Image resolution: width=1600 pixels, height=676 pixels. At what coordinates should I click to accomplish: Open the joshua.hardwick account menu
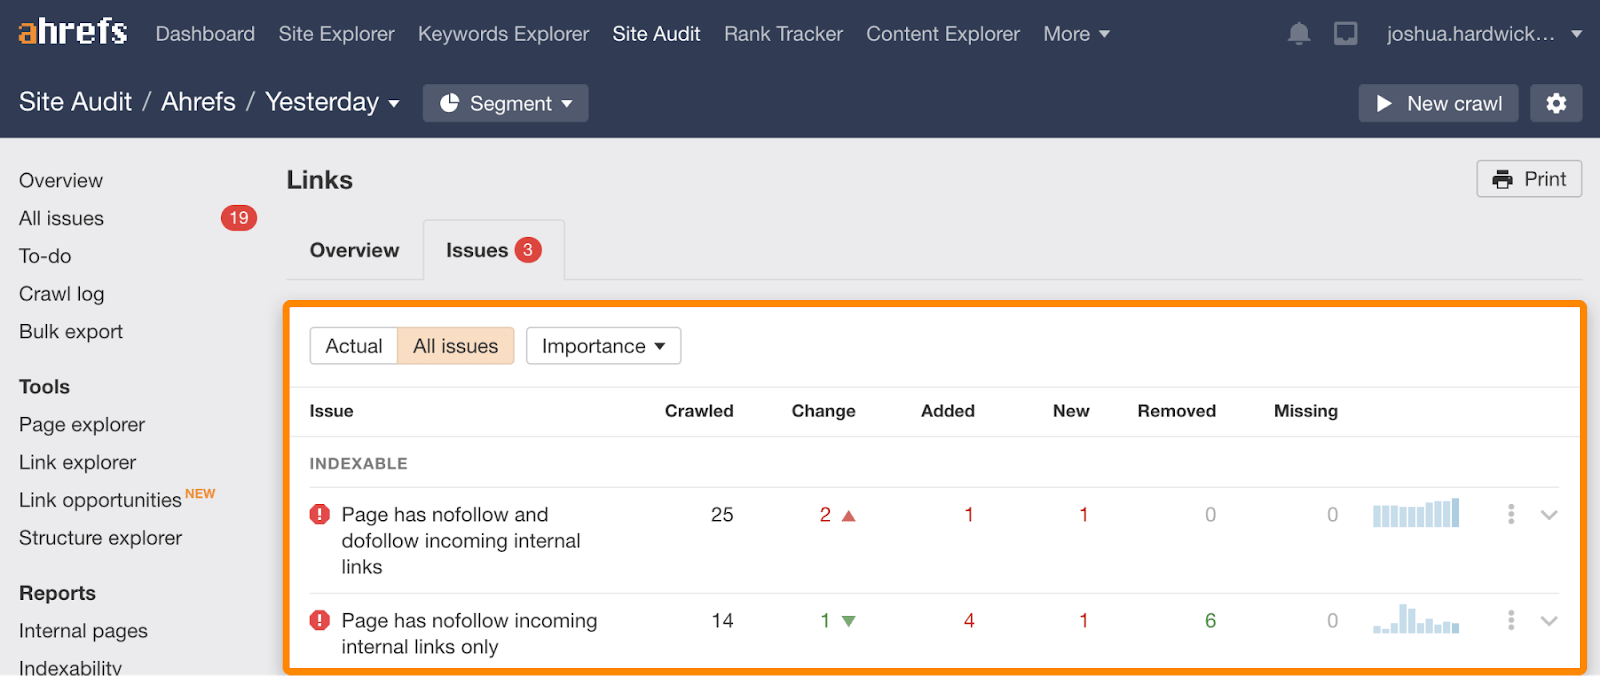point(1484,34)
